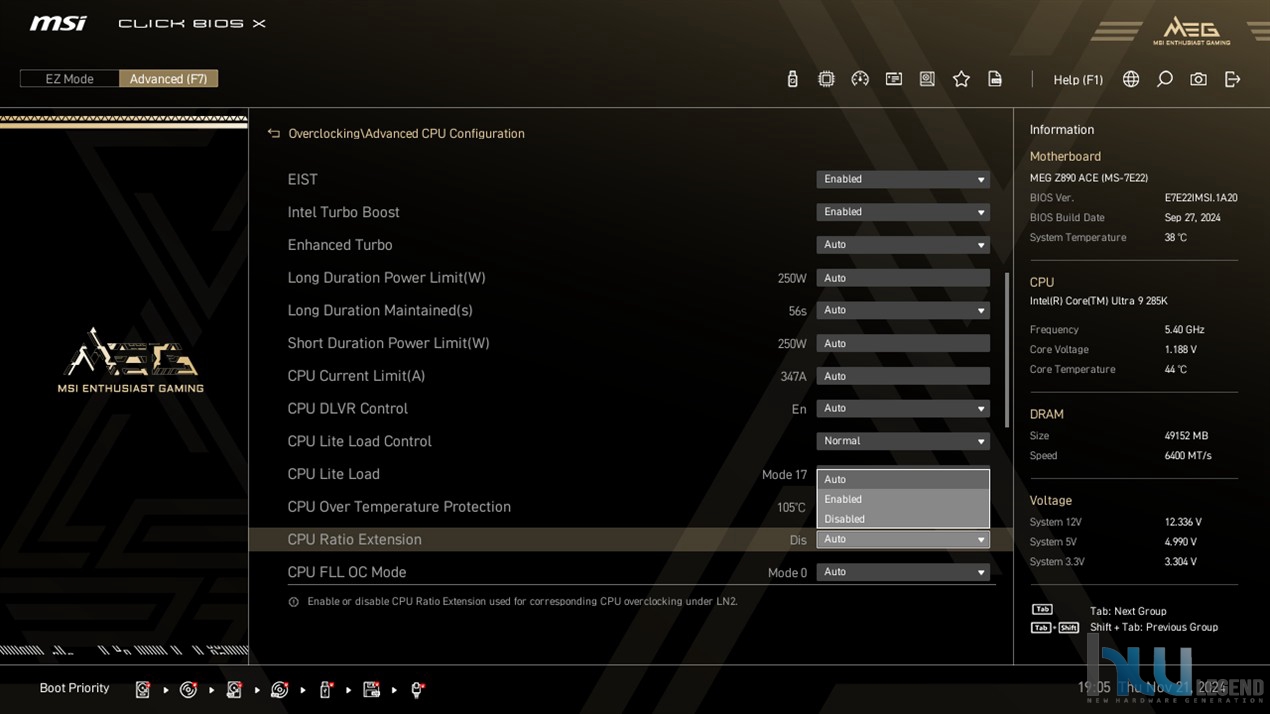Open the M-Flash USB drive tool icon
This screenshot has width=1270, height=714.
(792, 79)
